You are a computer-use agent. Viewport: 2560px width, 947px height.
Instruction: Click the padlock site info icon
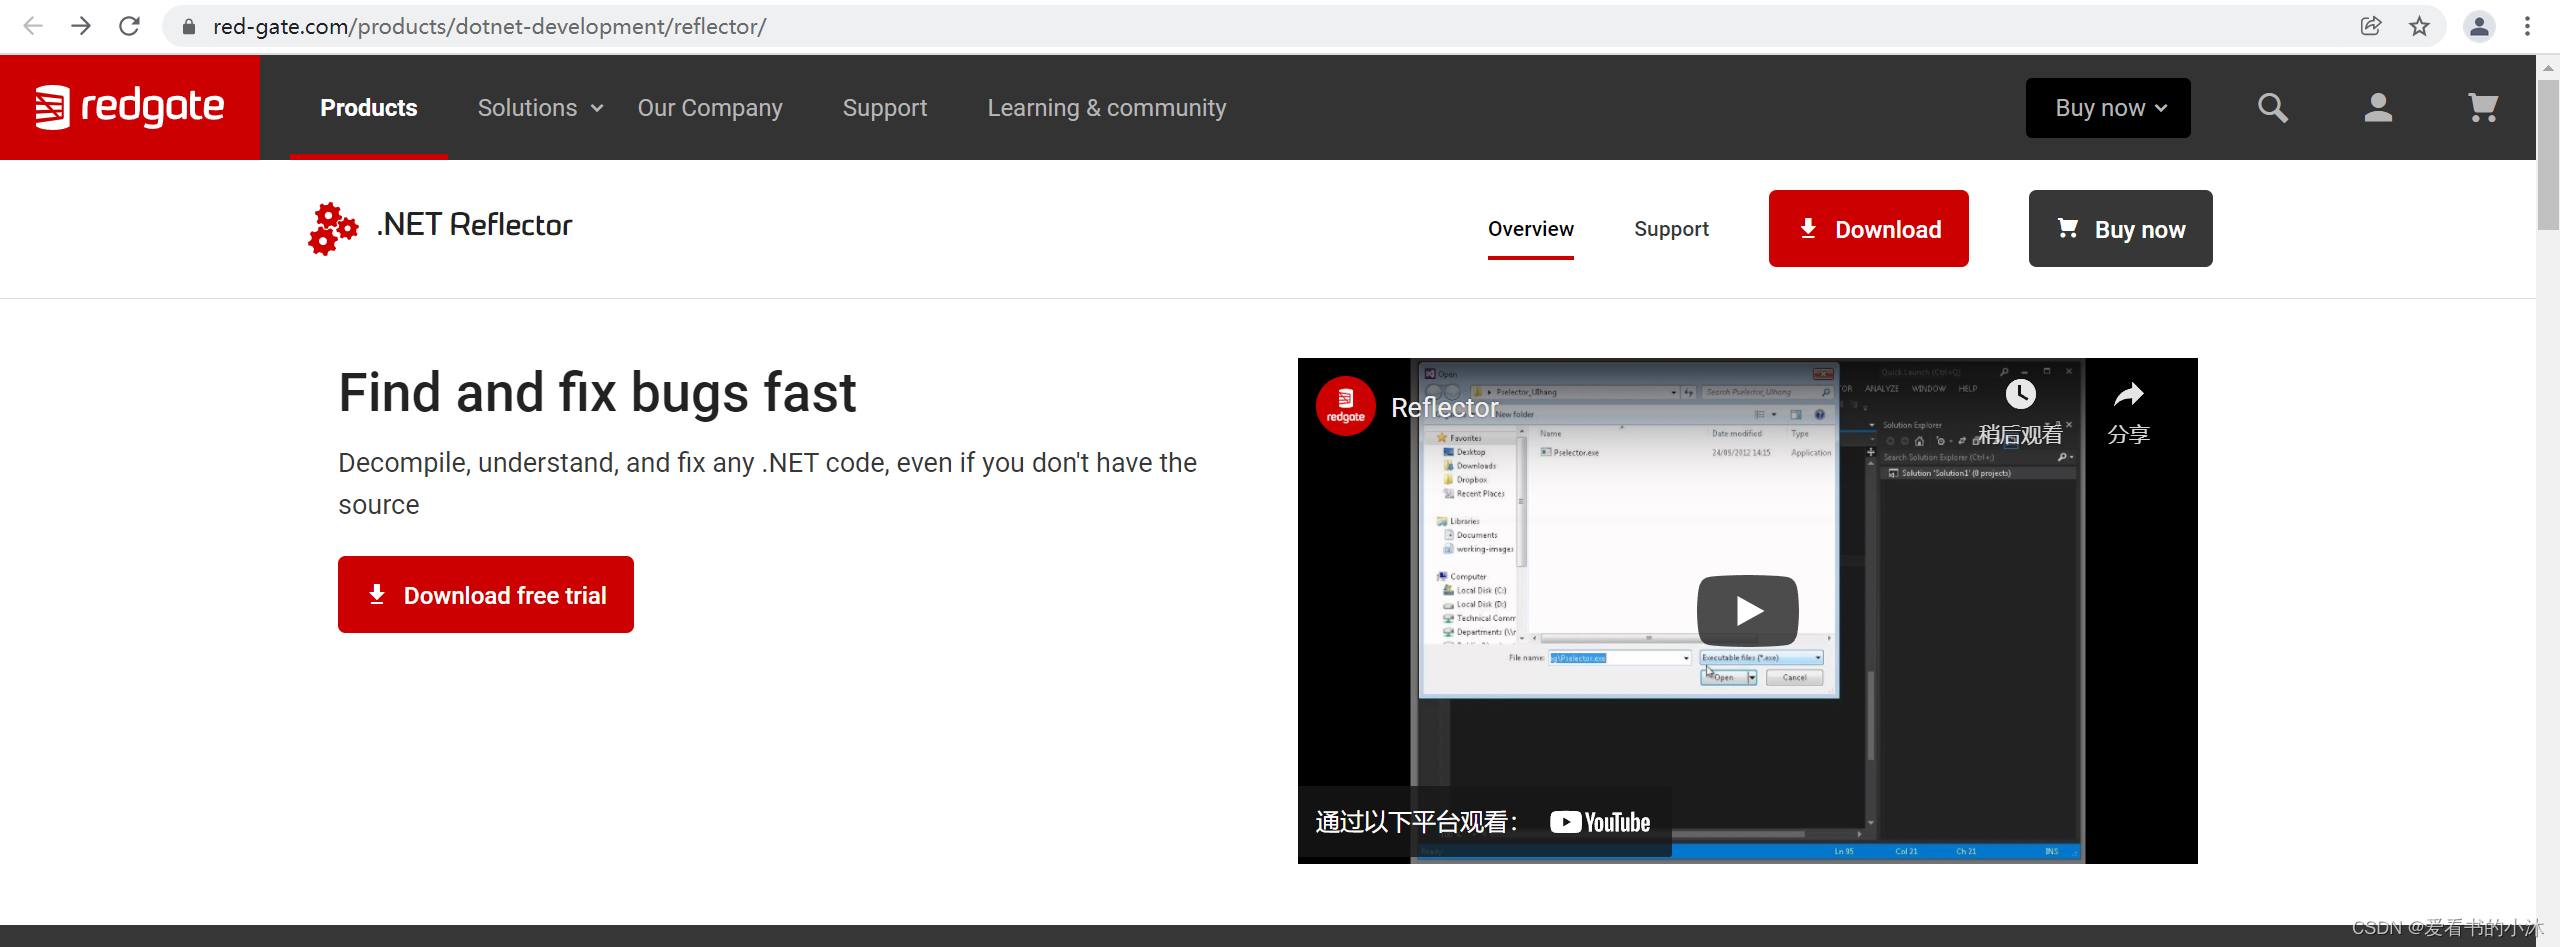(188, 27)
